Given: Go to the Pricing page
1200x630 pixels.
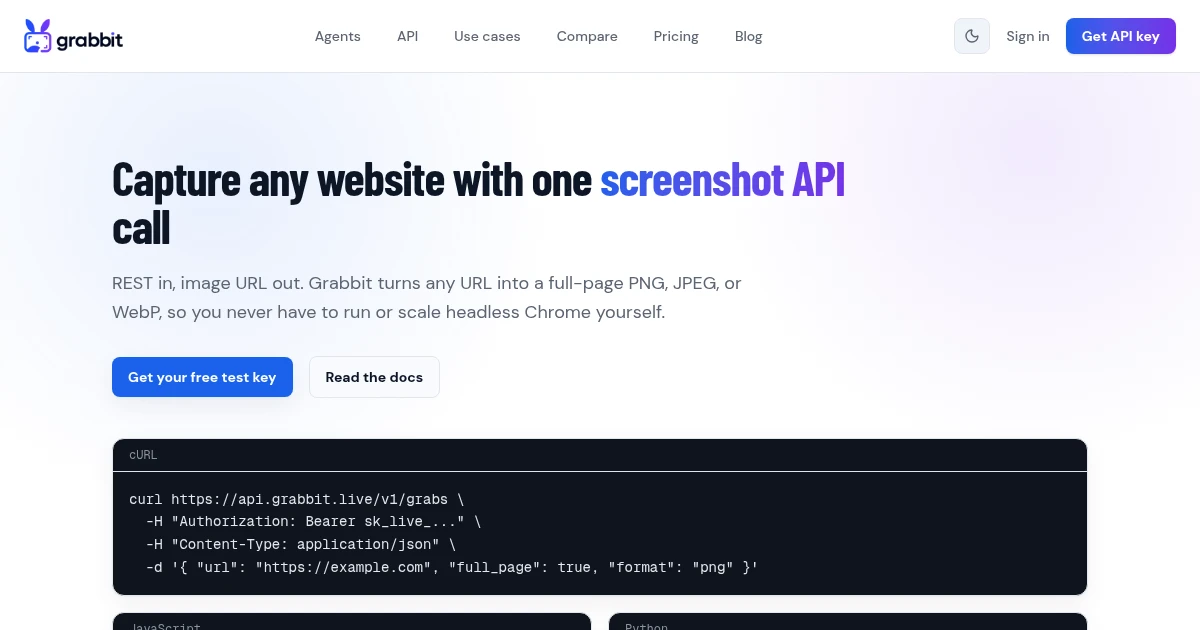Looking at the screenshot, I should (676, 36).
